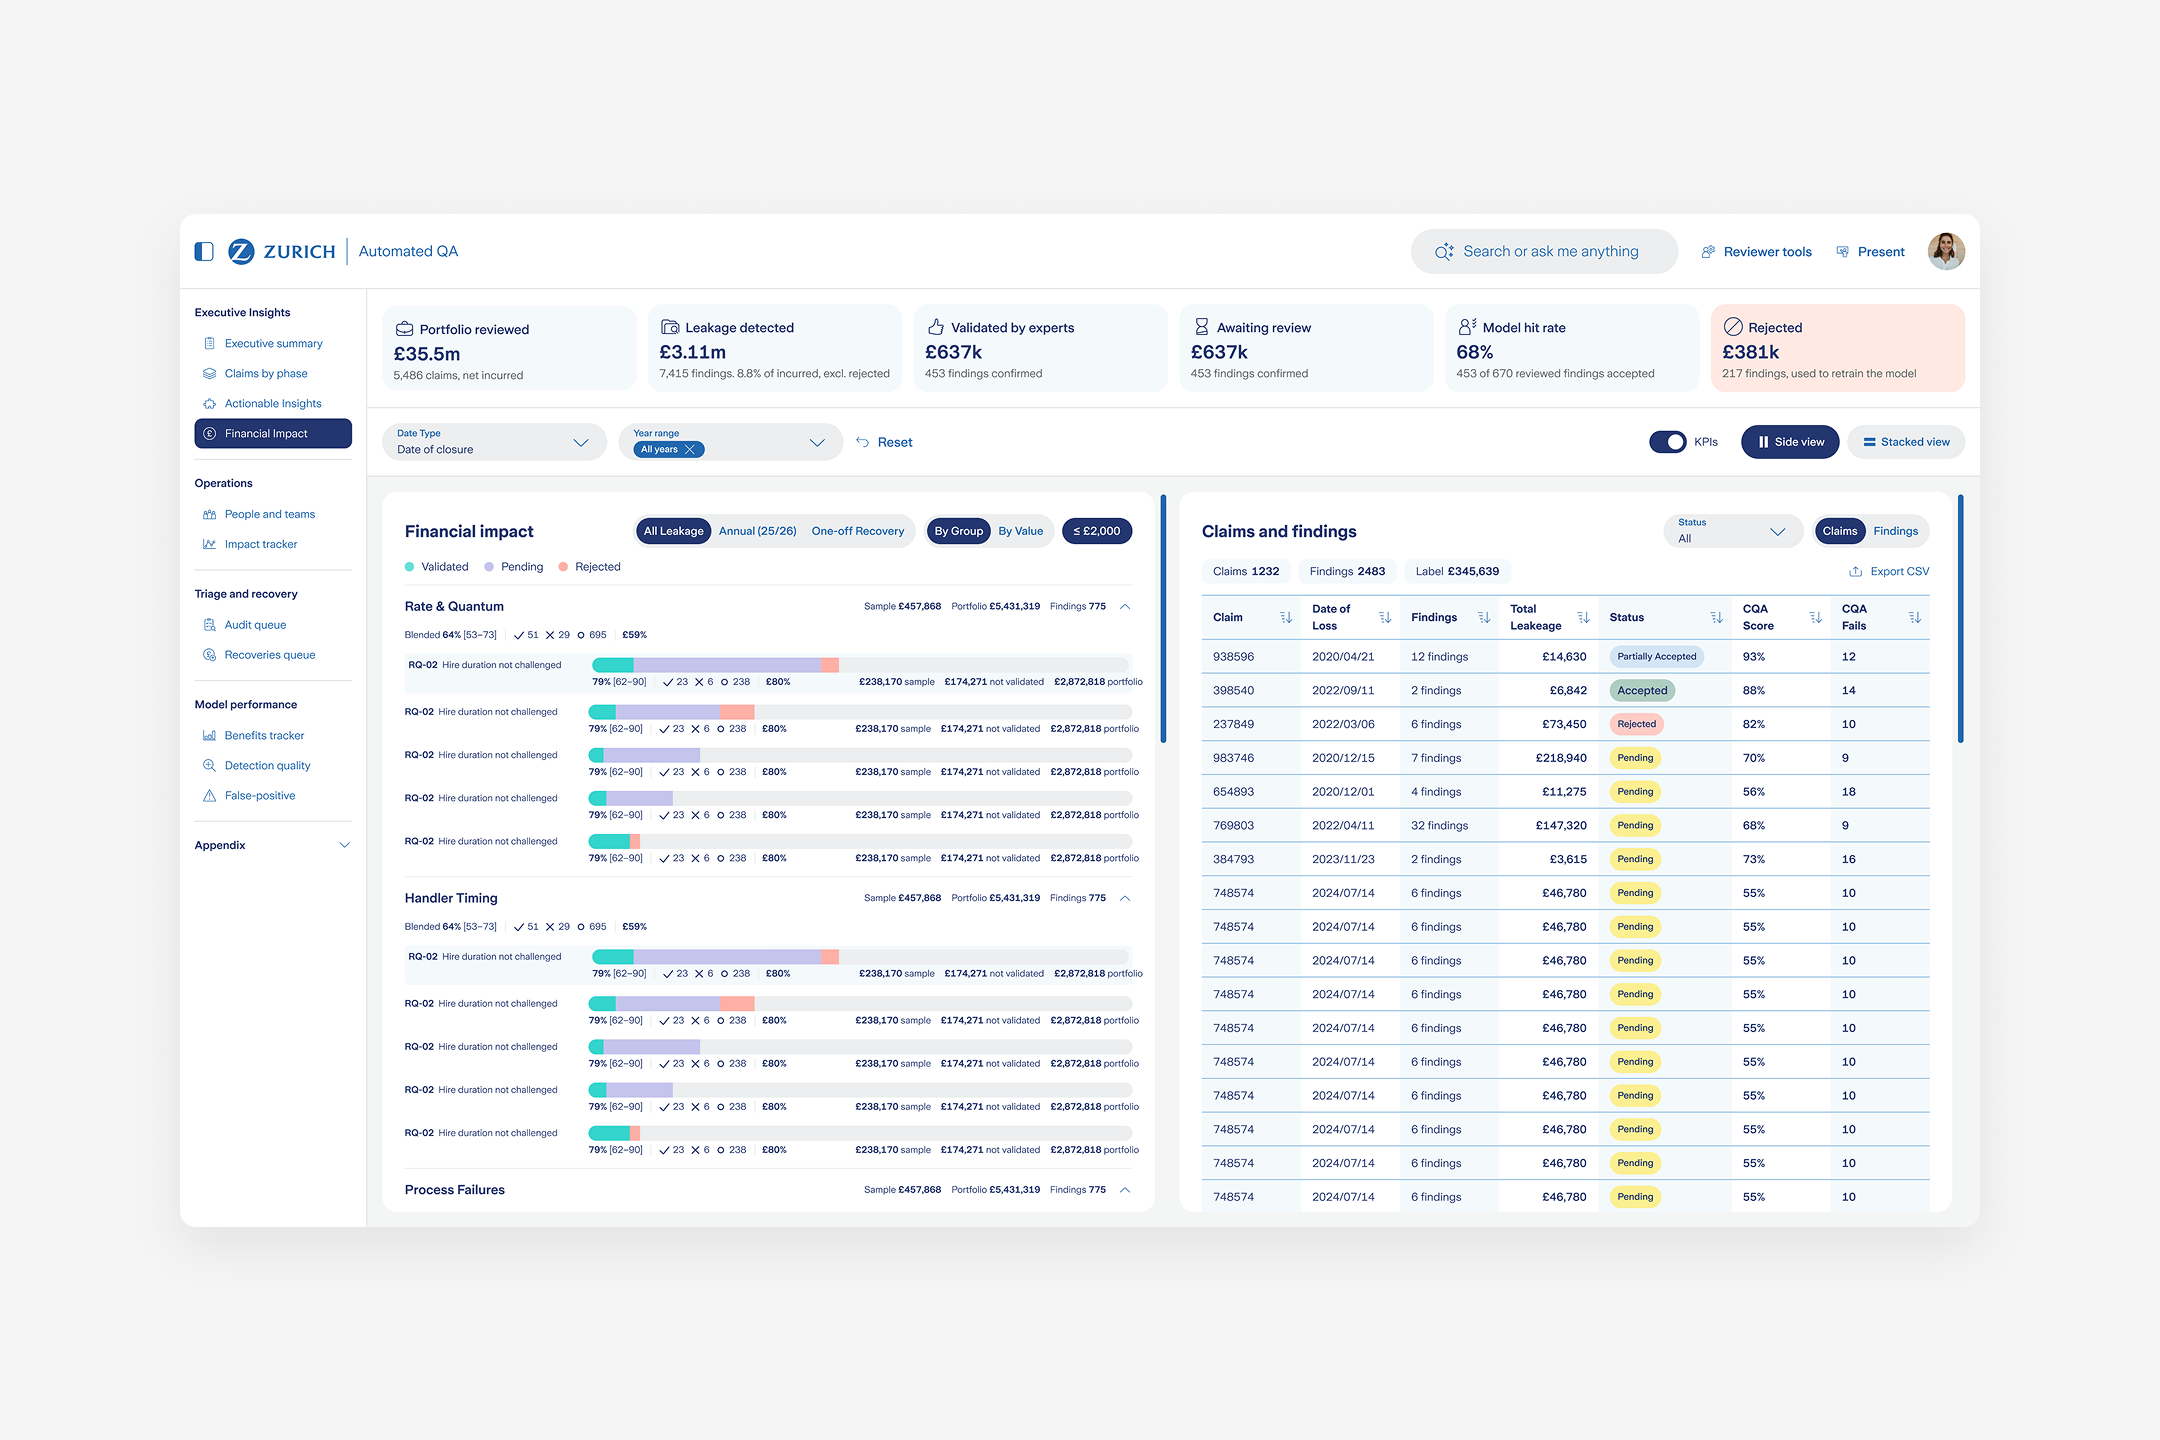Switch to Stacked view
The height and width of the screenshot is (1440, 2160).
tap(1906, 442)
